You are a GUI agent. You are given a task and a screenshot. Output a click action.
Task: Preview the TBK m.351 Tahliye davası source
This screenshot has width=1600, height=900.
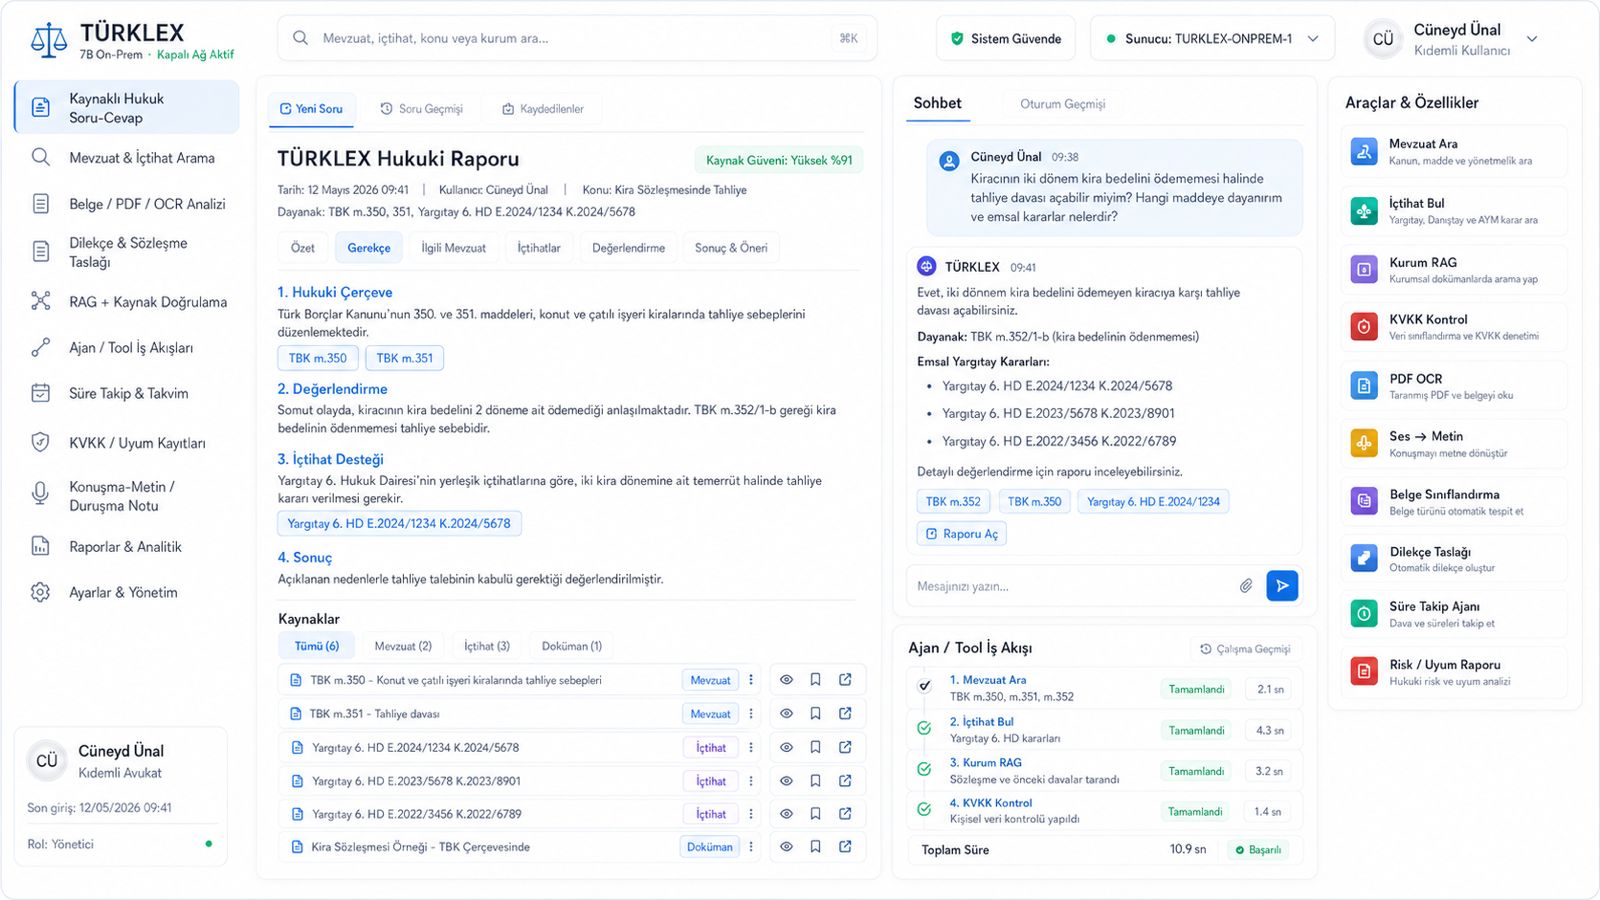coord(787,714)
